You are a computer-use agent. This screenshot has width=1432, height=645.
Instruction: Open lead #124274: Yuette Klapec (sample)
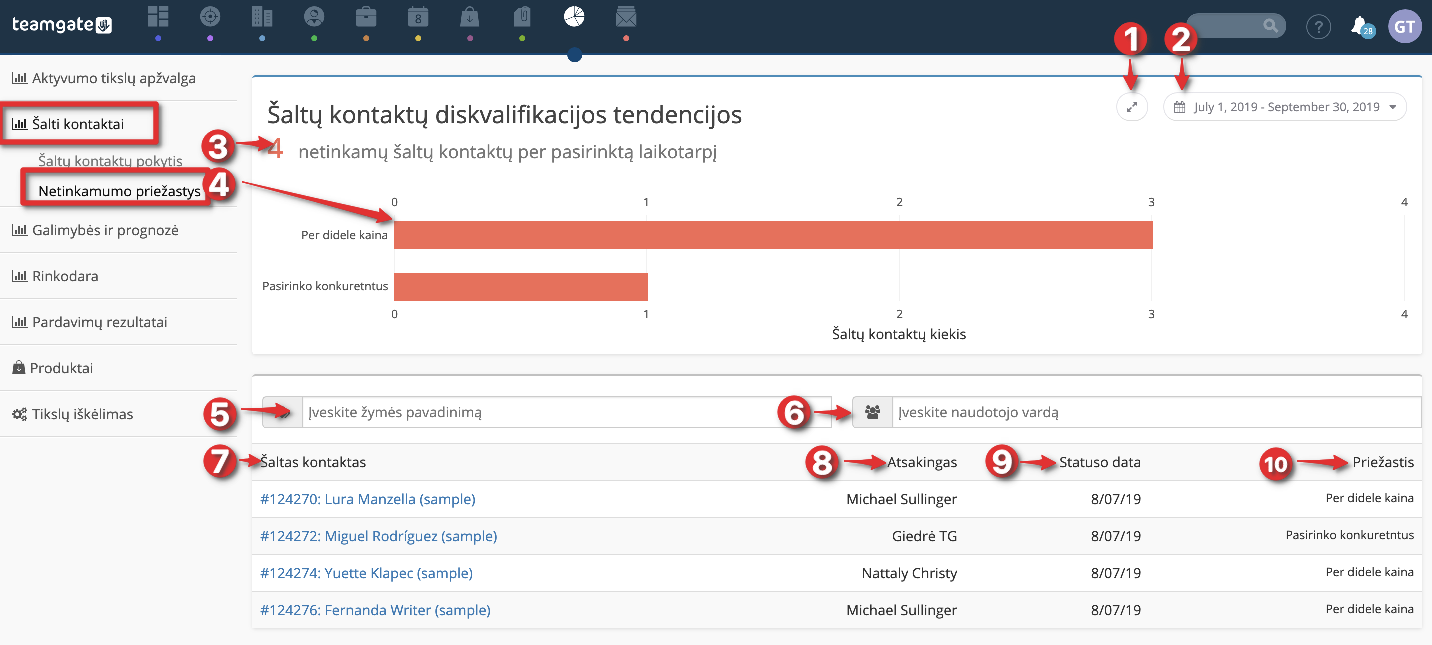[366, 573]
